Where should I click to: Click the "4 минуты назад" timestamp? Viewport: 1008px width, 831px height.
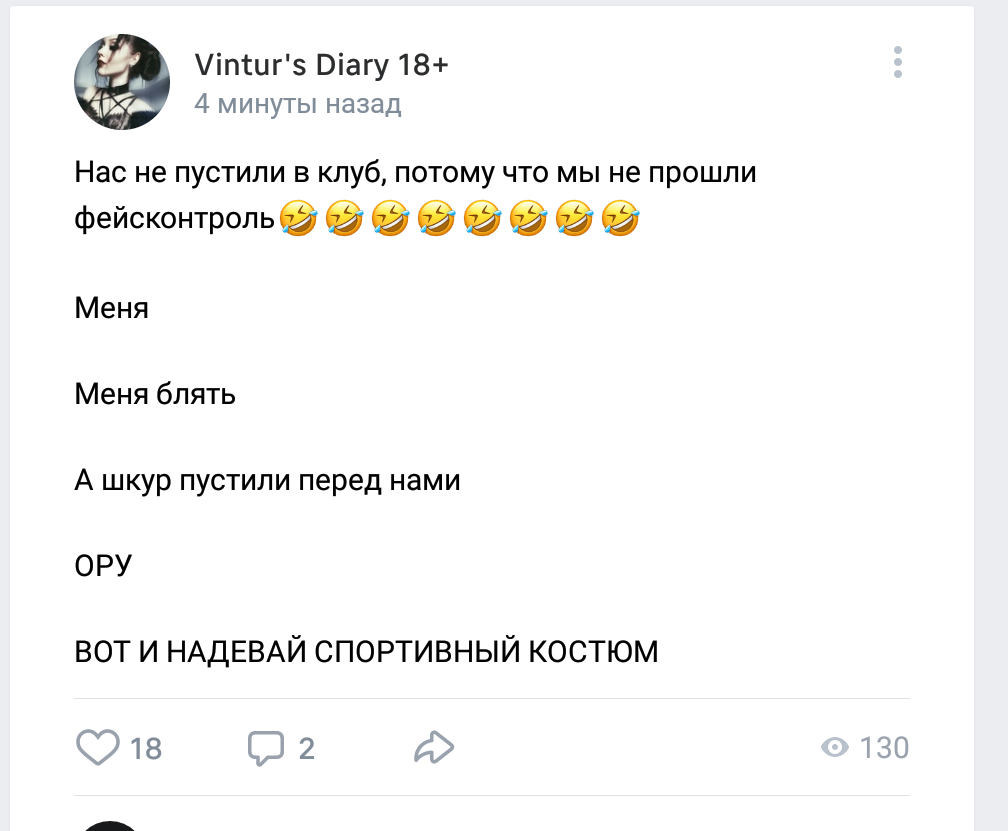tap(297, 104)
